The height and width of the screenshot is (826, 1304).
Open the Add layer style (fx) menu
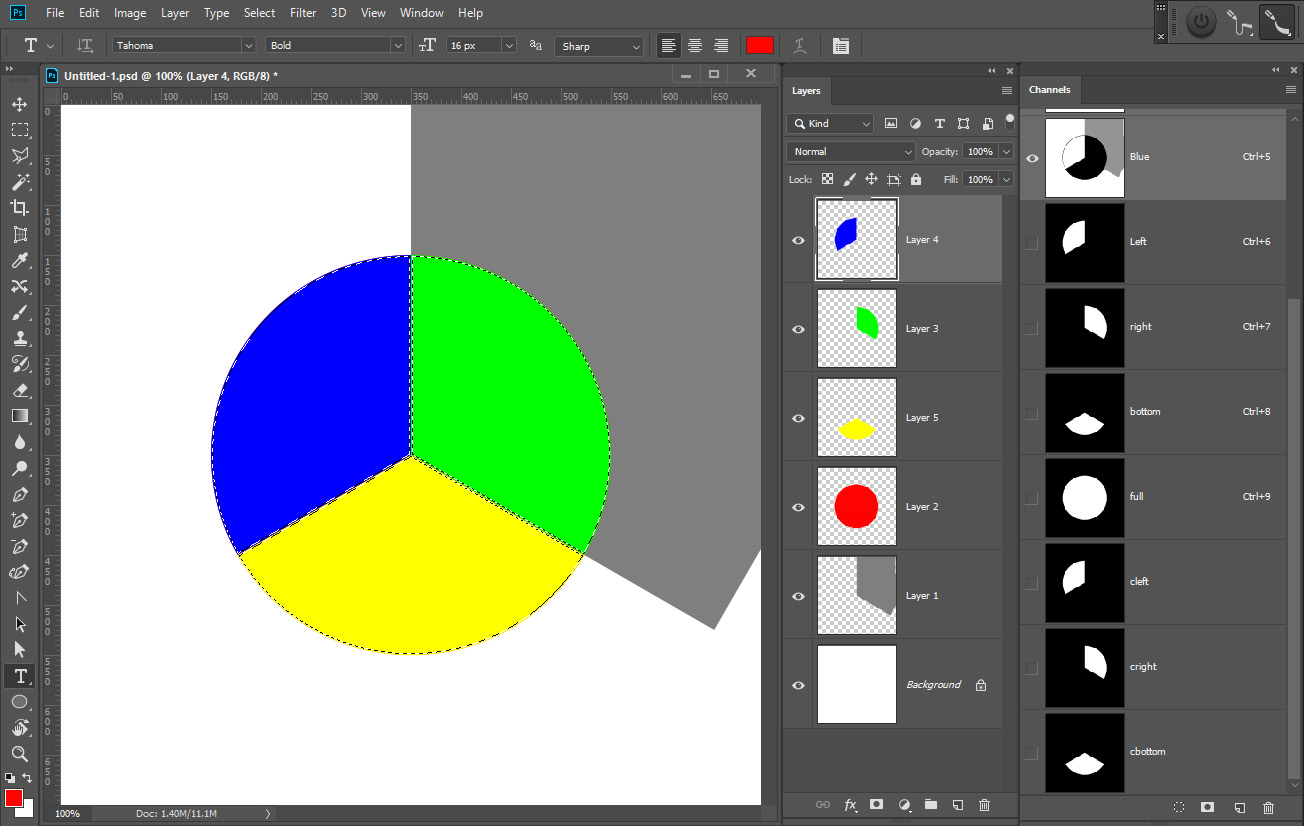coord(850,804)
